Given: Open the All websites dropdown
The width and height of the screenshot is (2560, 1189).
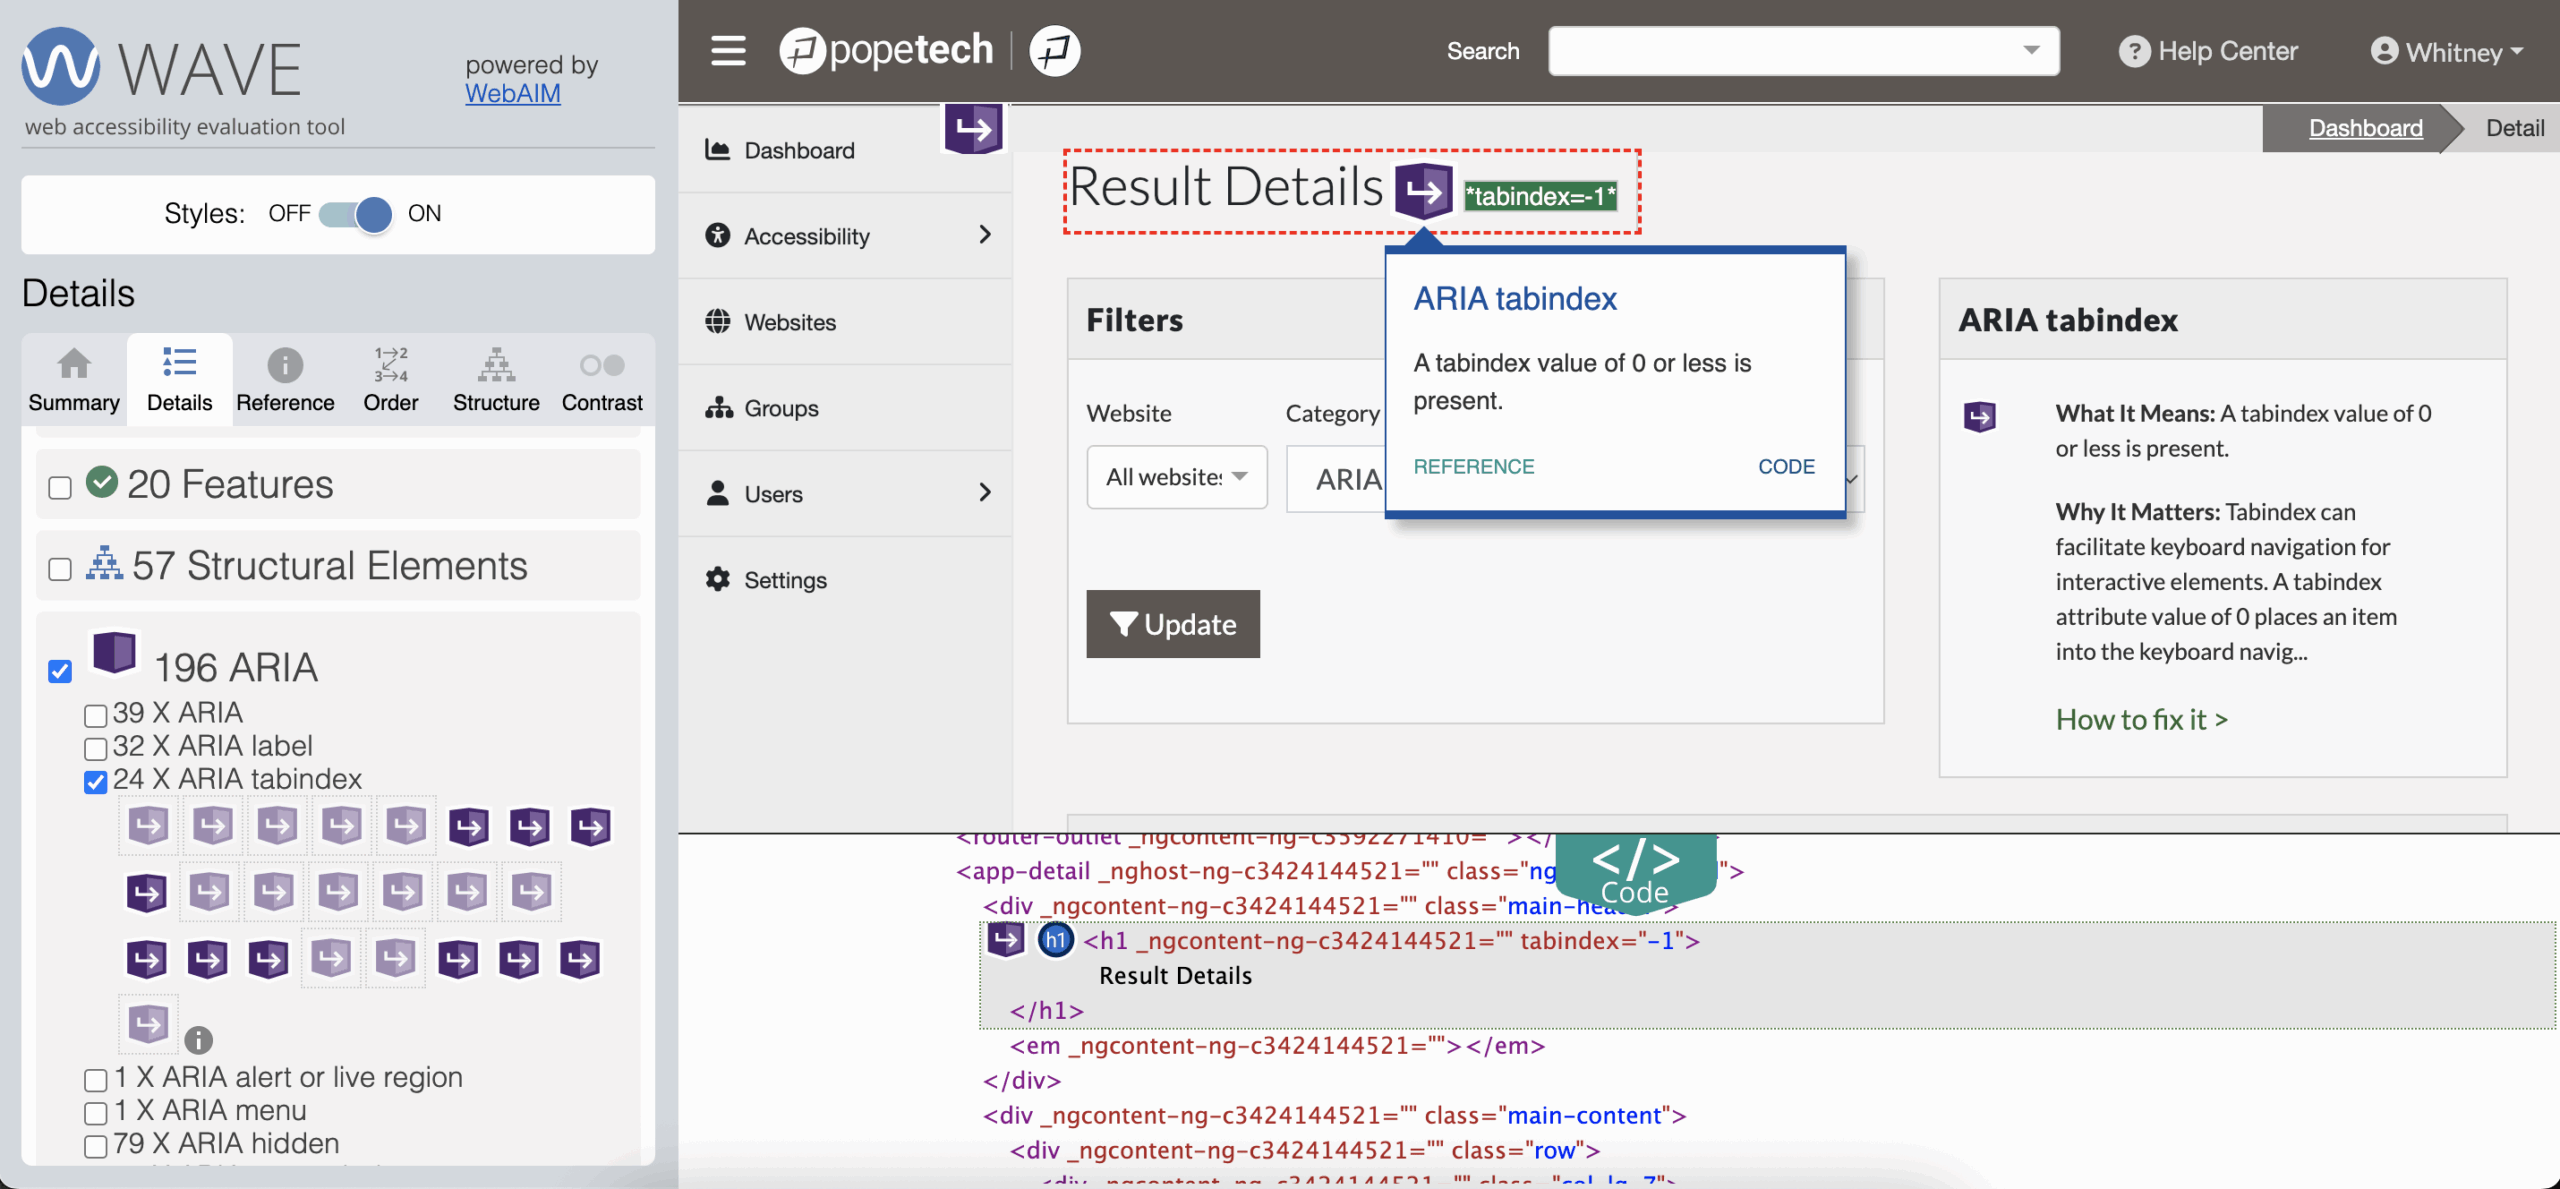Looking at the screenshot, I should (1176, 477).
